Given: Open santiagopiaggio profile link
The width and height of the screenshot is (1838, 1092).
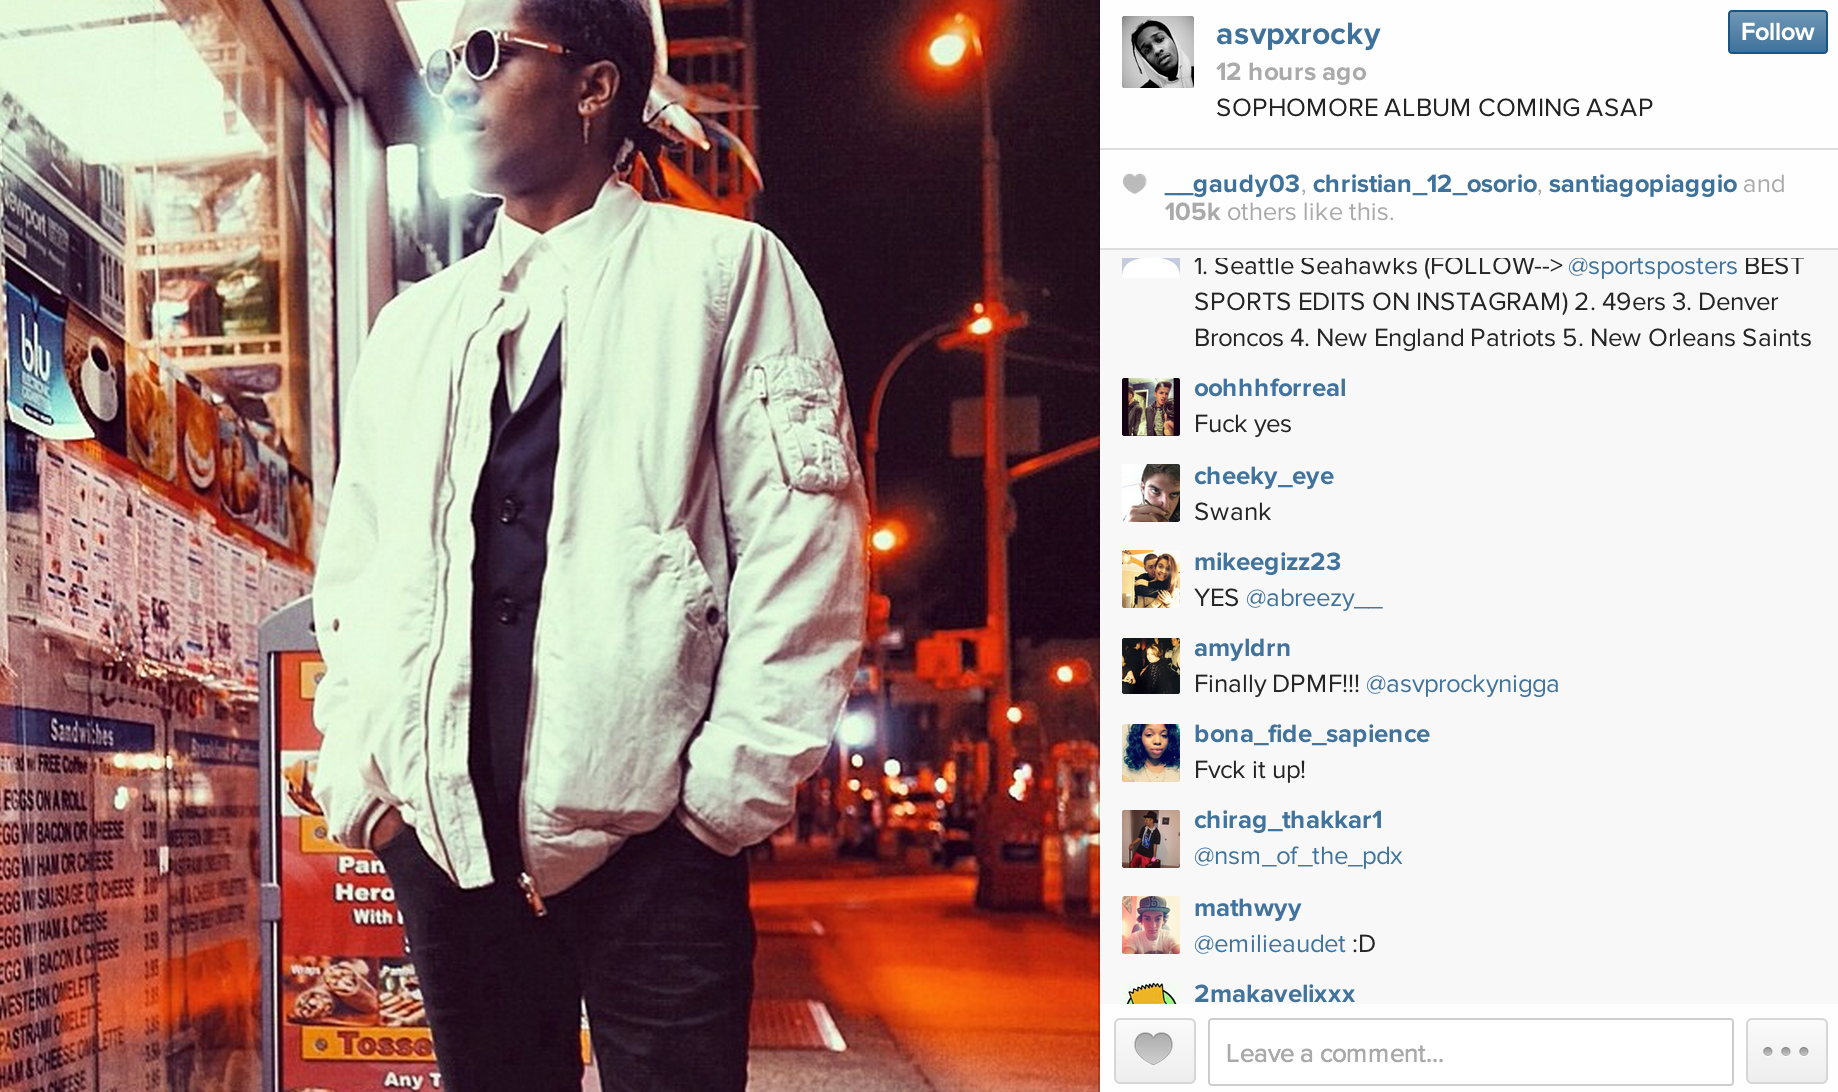Looking at the screenshot, I should [1642, 184].
